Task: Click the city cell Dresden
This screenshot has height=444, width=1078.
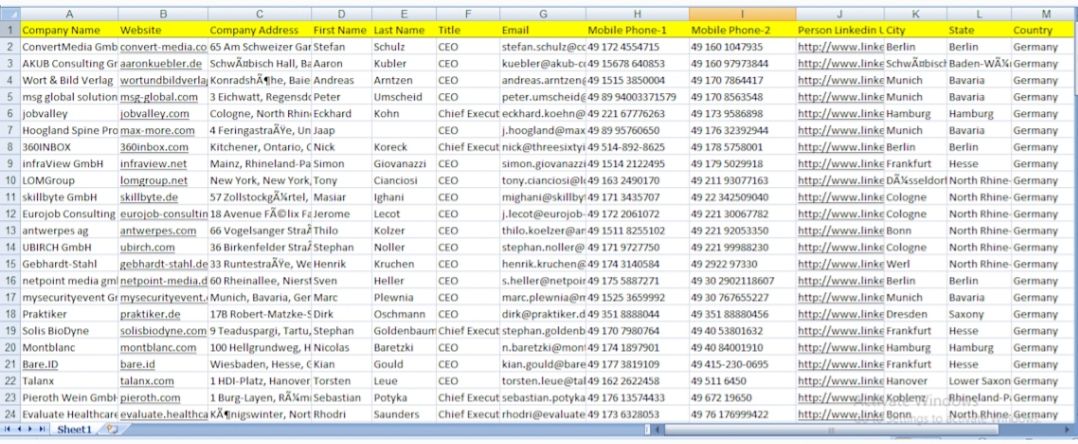Action: click(x=916, y=314)
